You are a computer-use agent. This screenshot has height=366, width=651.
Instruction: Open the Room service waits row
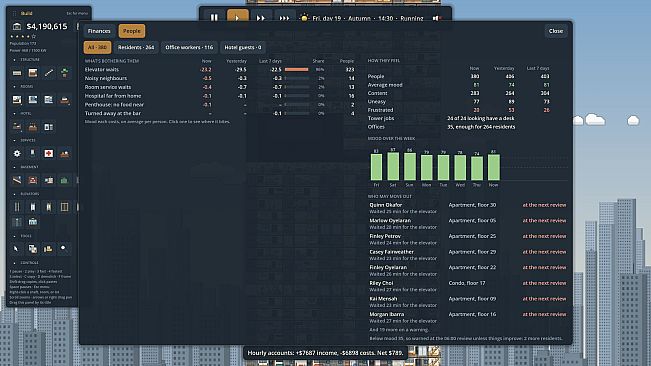[x=219, y=87]
